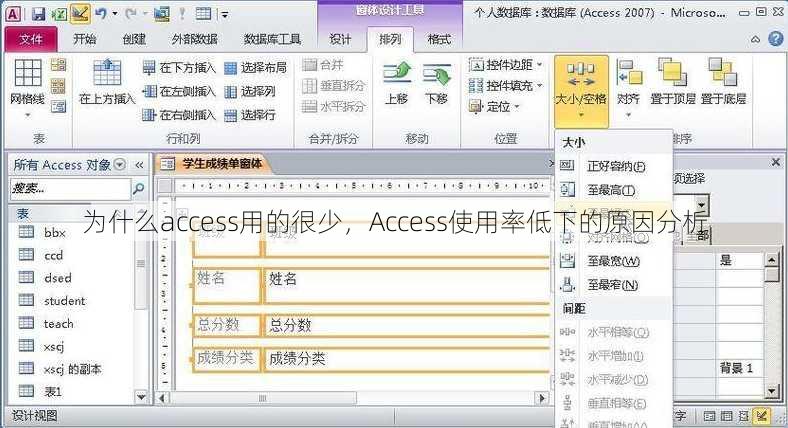Click 置于底层 send to back
This screenshot has height=428, width=788.
click(x=723, y=82)
